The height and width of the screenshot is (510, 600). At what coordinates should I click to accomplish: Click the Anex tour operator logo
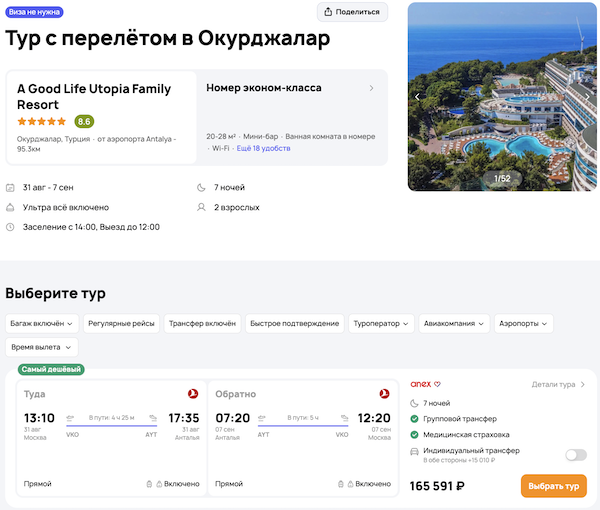(x=420, y=384)
